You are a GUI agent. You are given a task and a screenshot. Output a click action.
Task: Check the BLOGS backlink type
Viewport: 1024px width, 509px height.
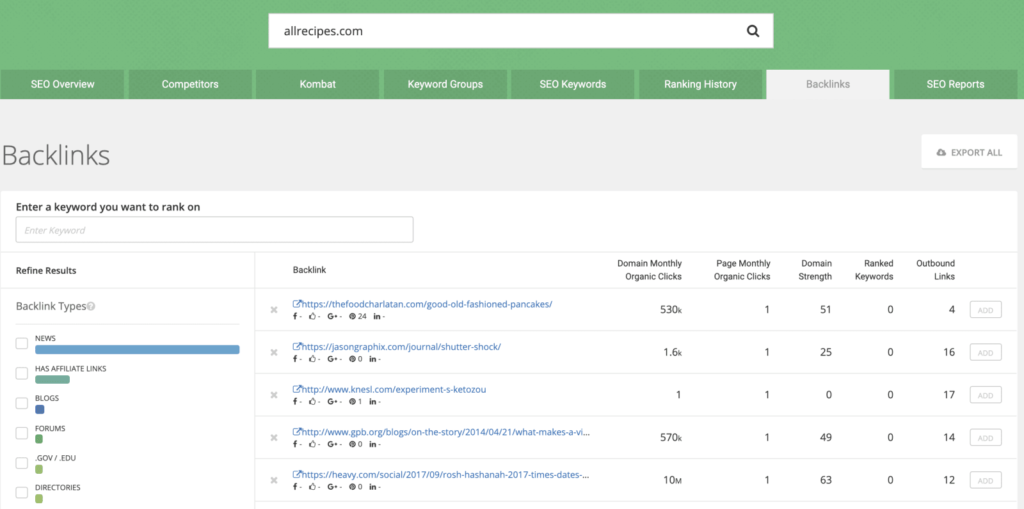tap(22, 403)
